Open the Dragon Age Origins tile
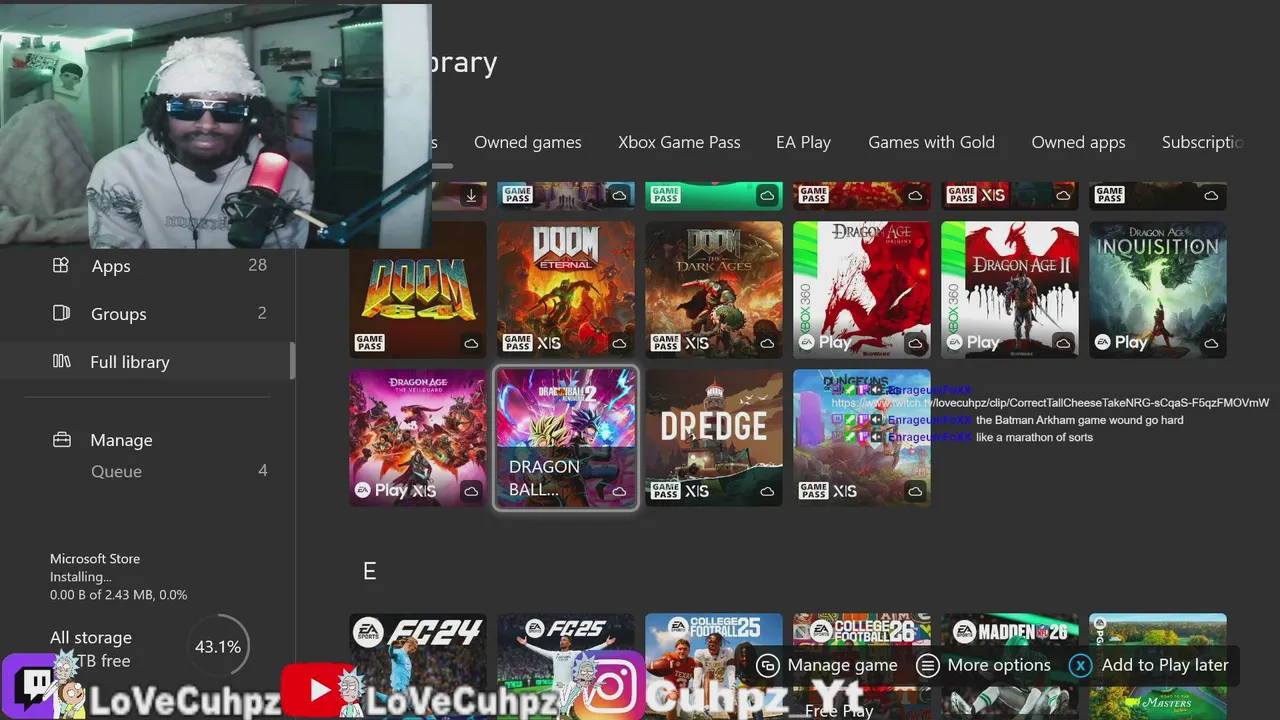 pos(862,290)
